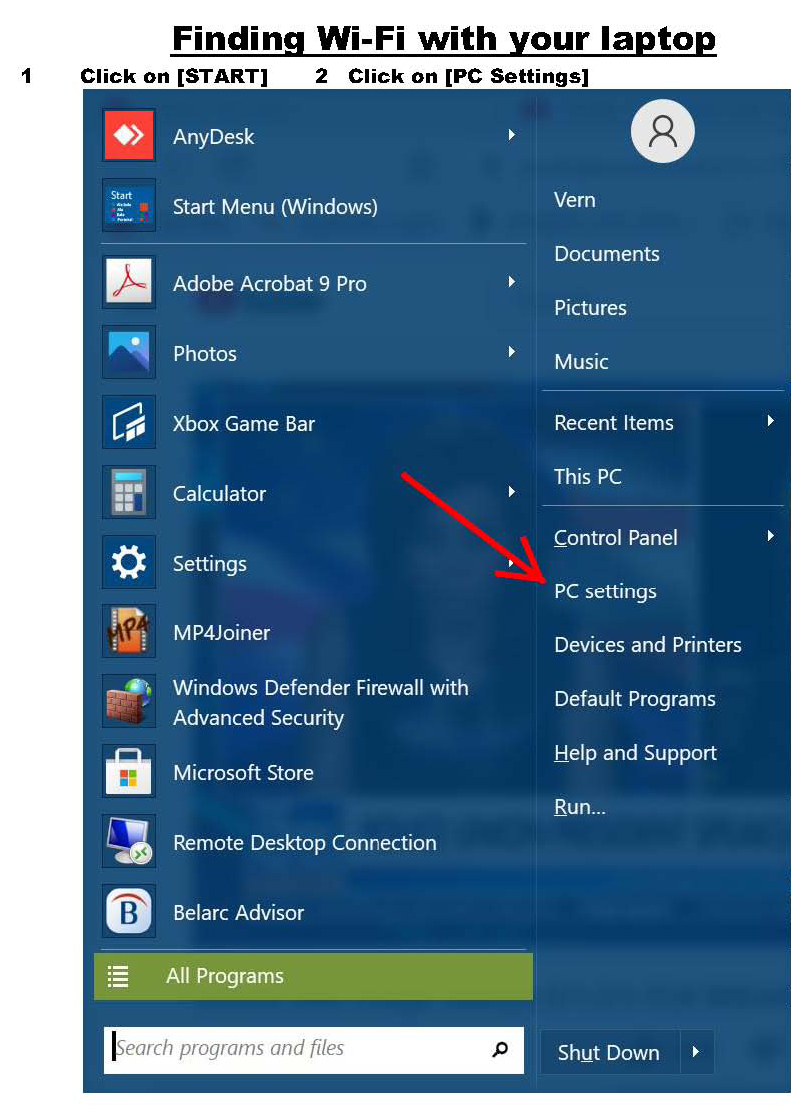Open the Photos app icon
This screenshot has width=791, height=1109.
pyautogui.click(x=129, y=353)
